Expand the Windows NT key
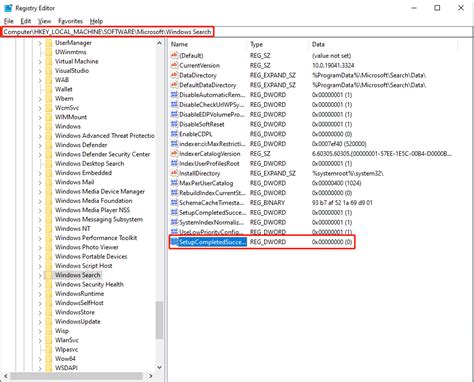This screenshot has width=474, height=382. (40, 229)
